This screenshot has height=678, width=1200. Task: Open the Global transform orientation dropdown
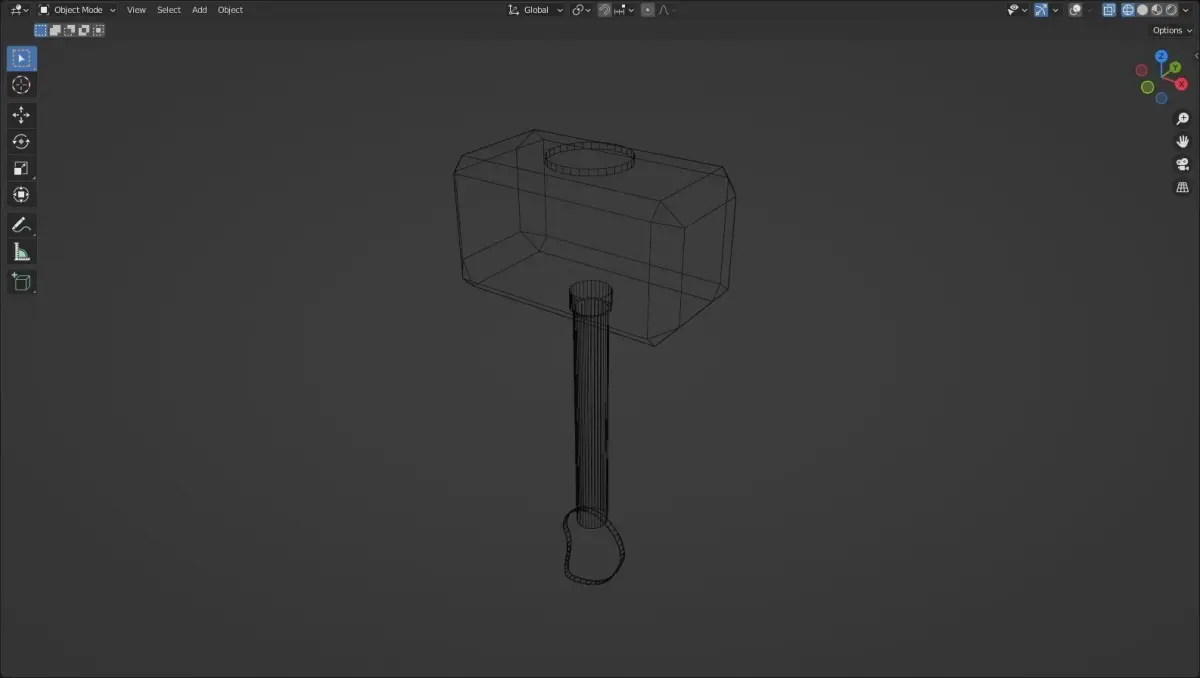(x=536, y=10)
